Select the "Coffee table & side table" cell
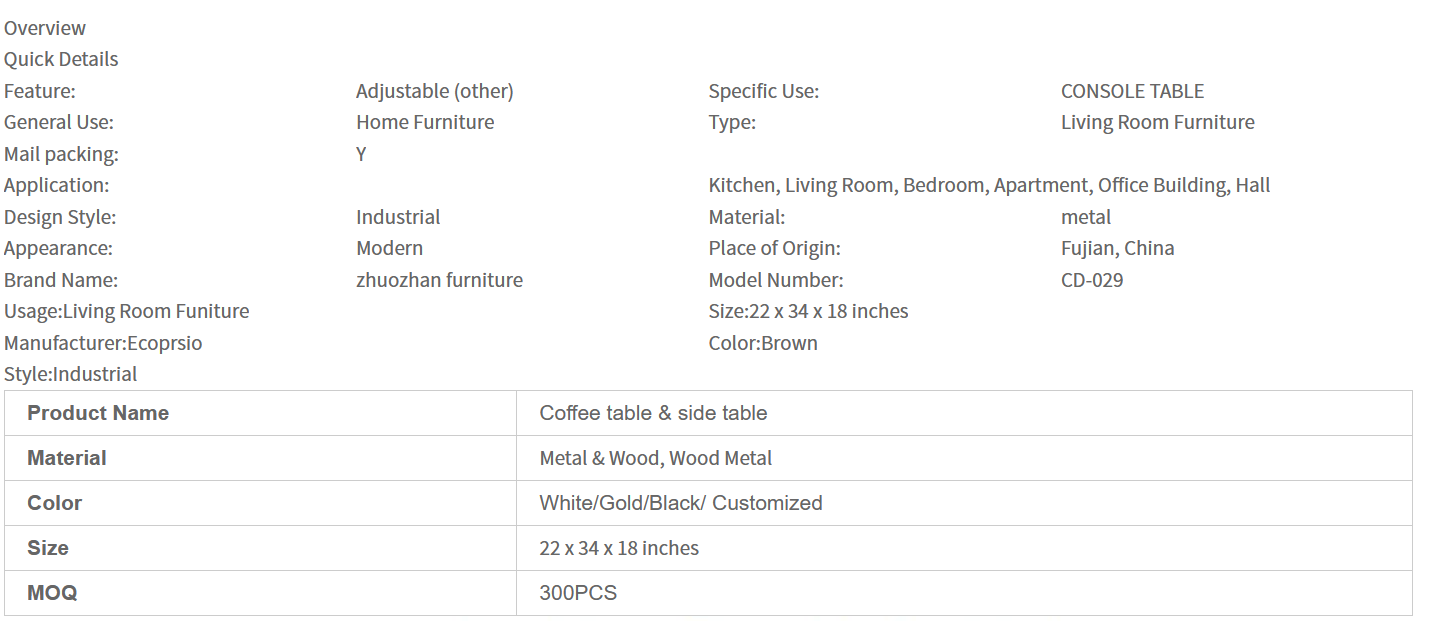 [653, 413]
